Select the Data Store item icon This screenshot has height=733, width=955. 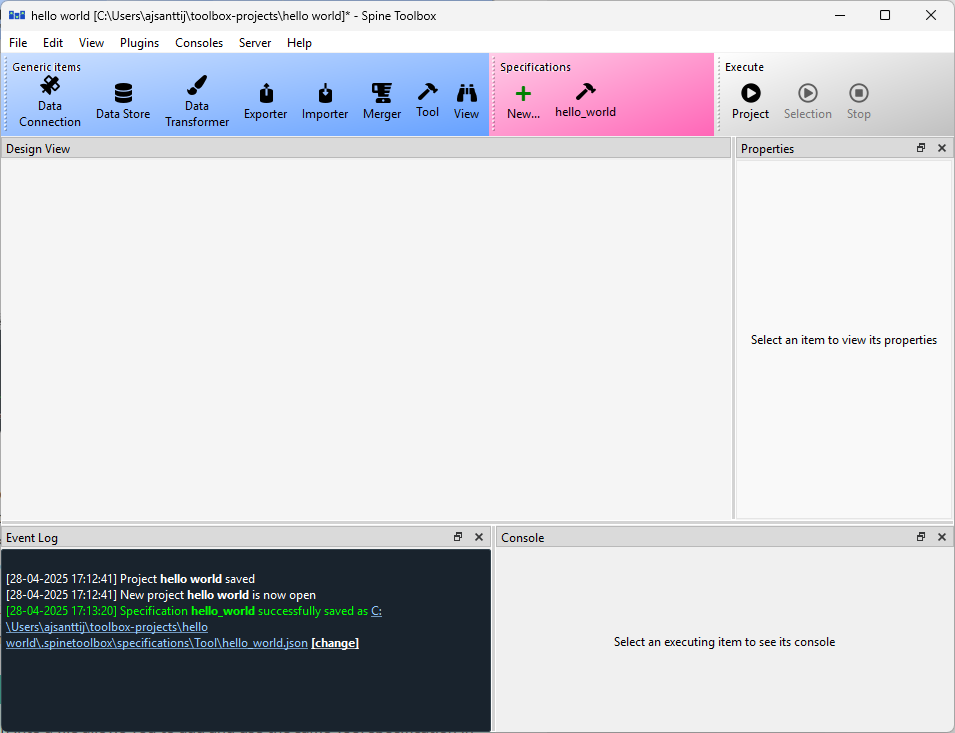tap(123, 93)
